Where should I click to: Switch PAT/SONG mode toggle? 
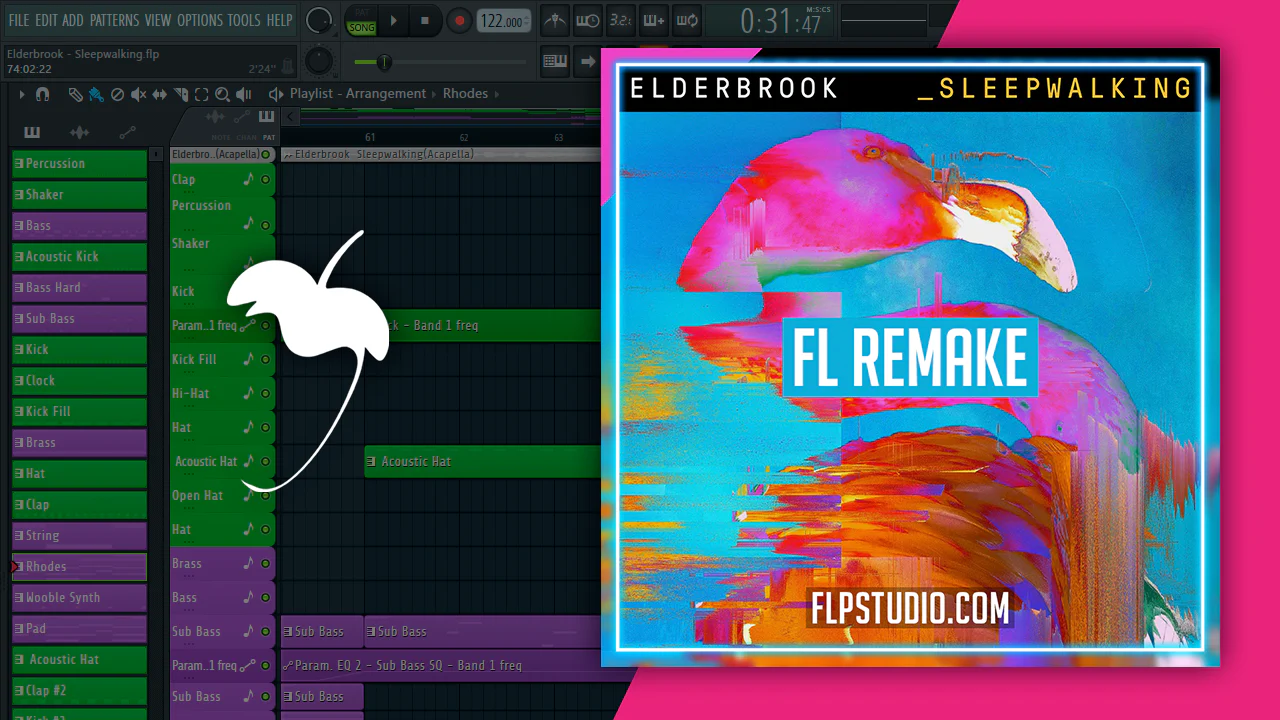(x=361, y=22)
